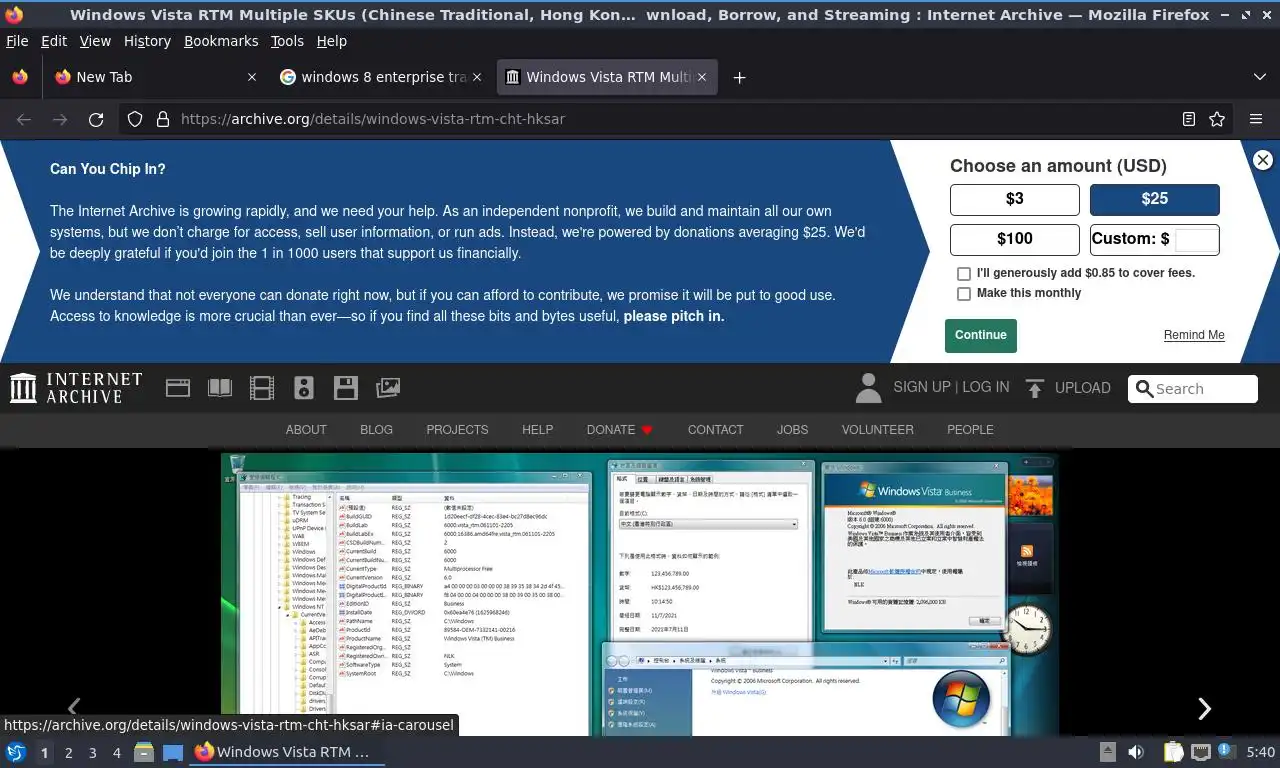Click the Custom donation amount field

1196,239
